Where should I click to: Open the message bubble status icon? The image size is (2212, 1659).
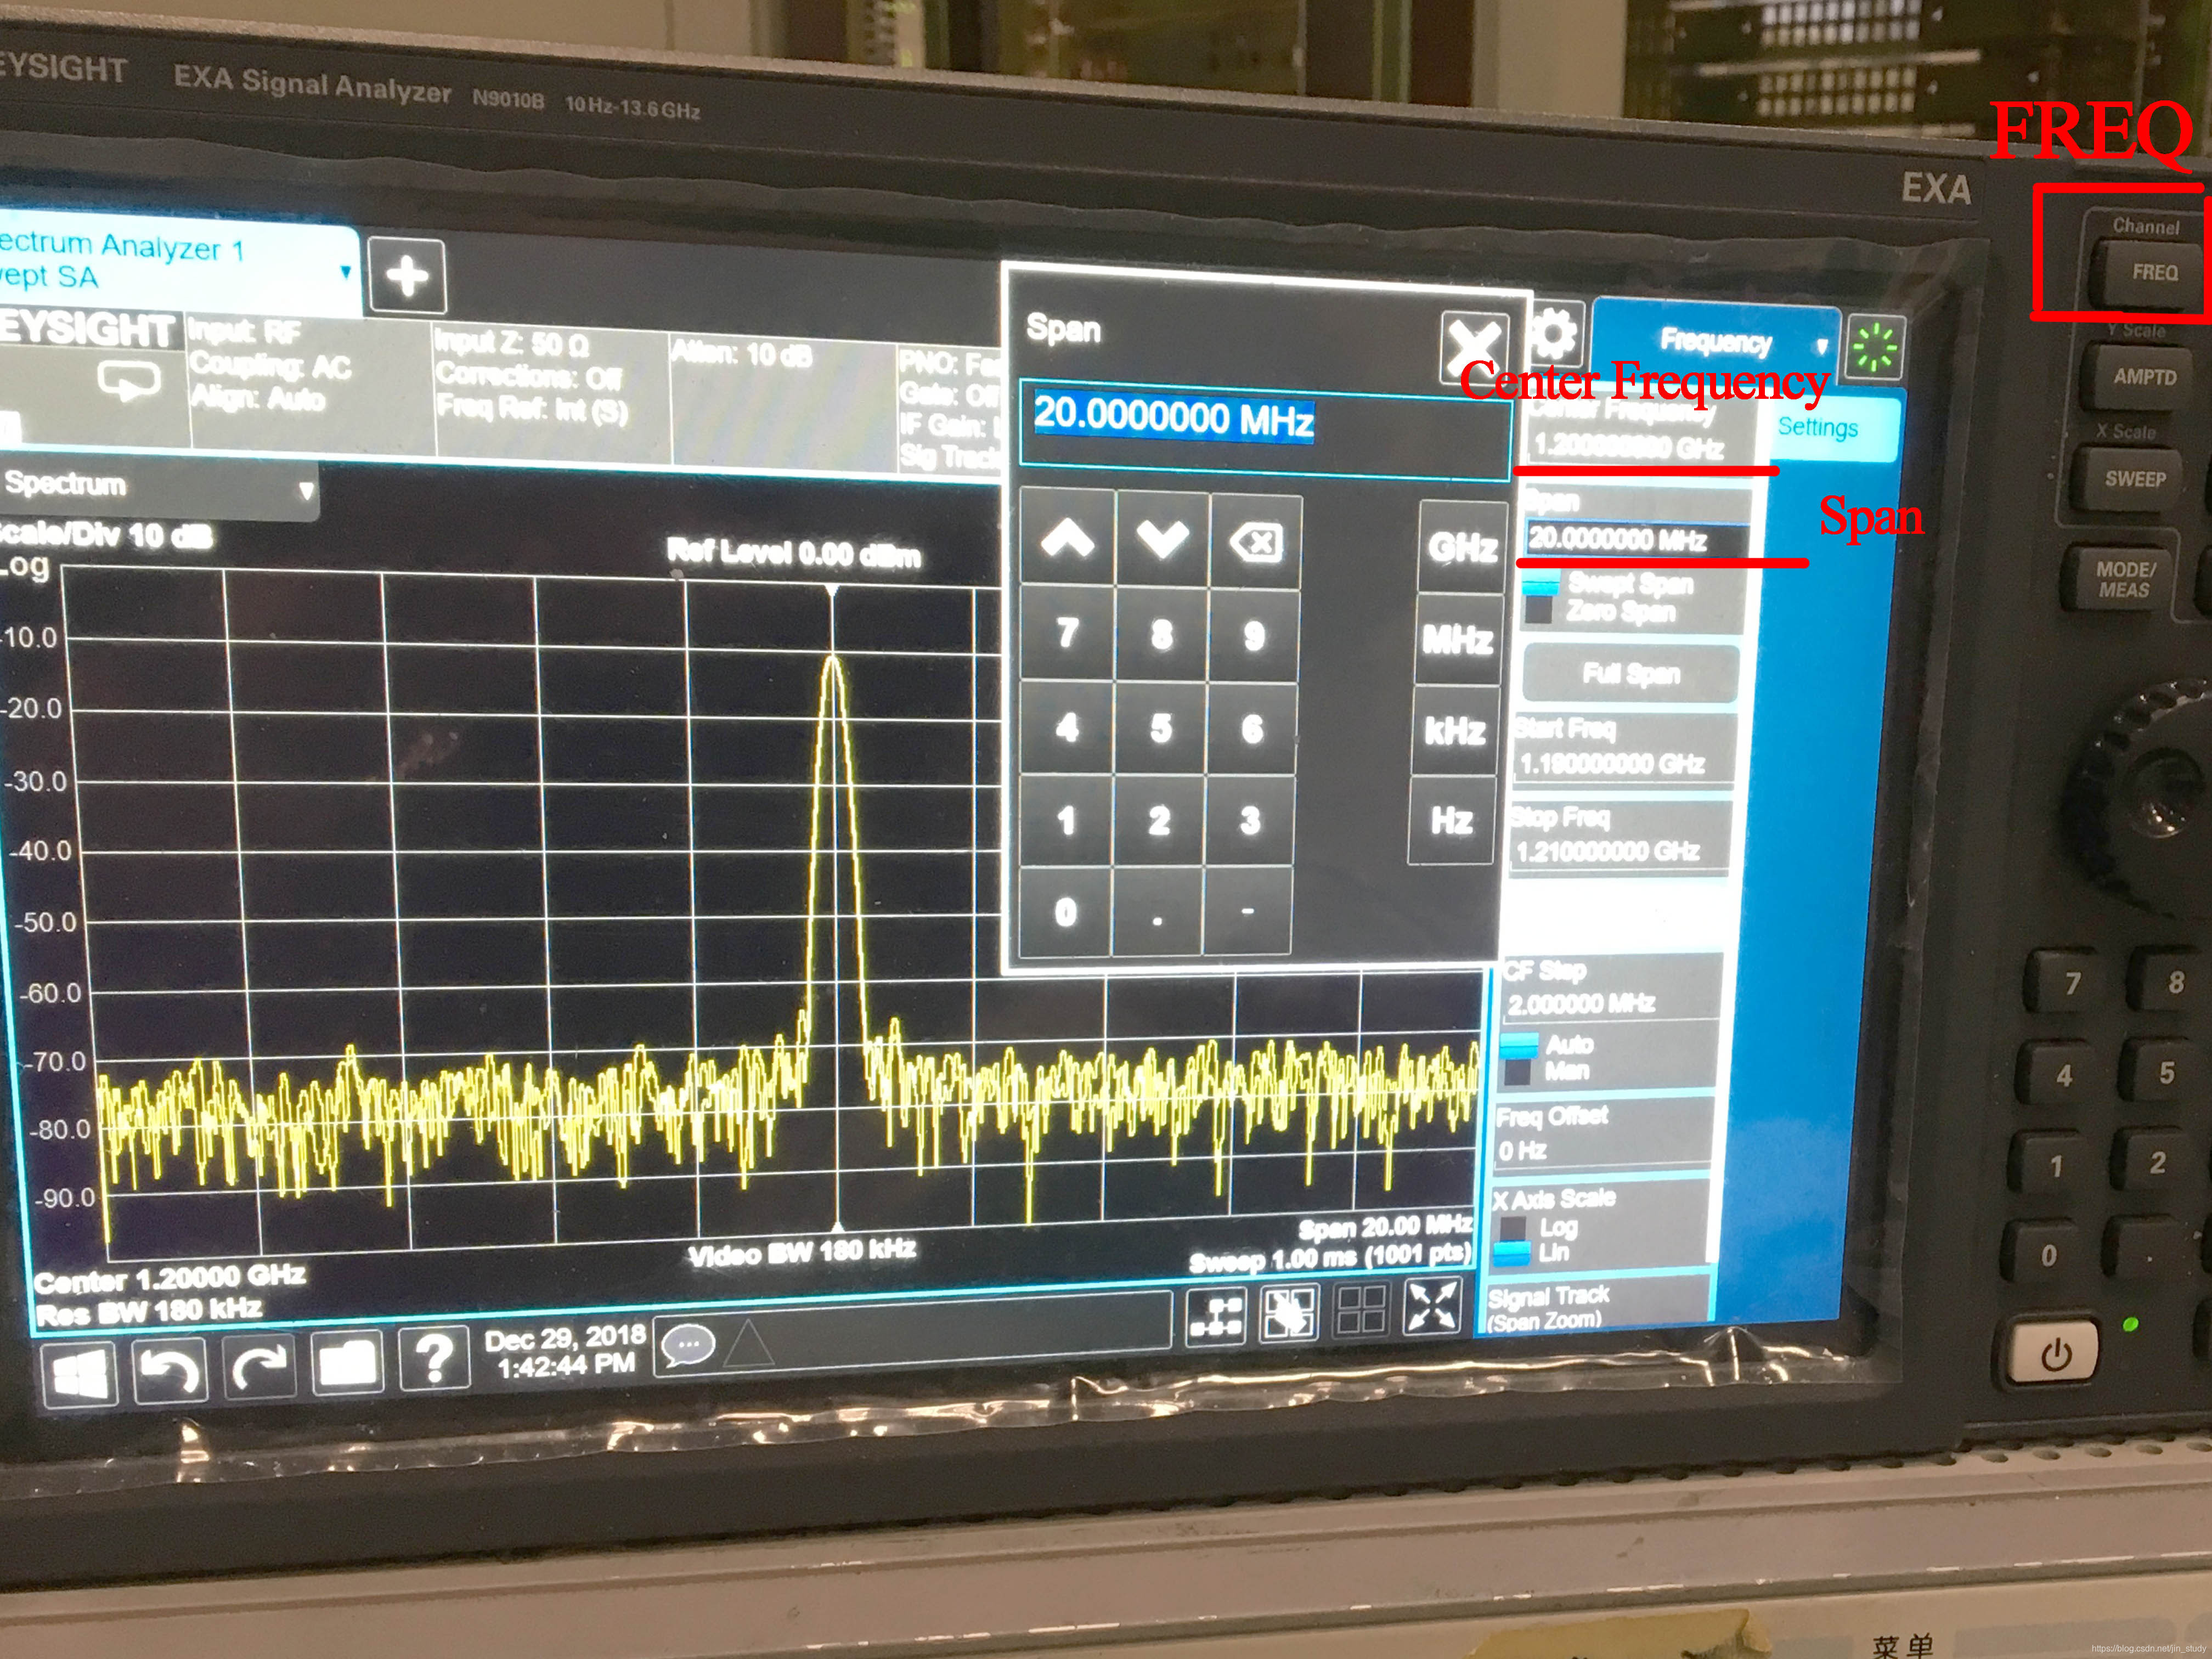point(688,1345)
